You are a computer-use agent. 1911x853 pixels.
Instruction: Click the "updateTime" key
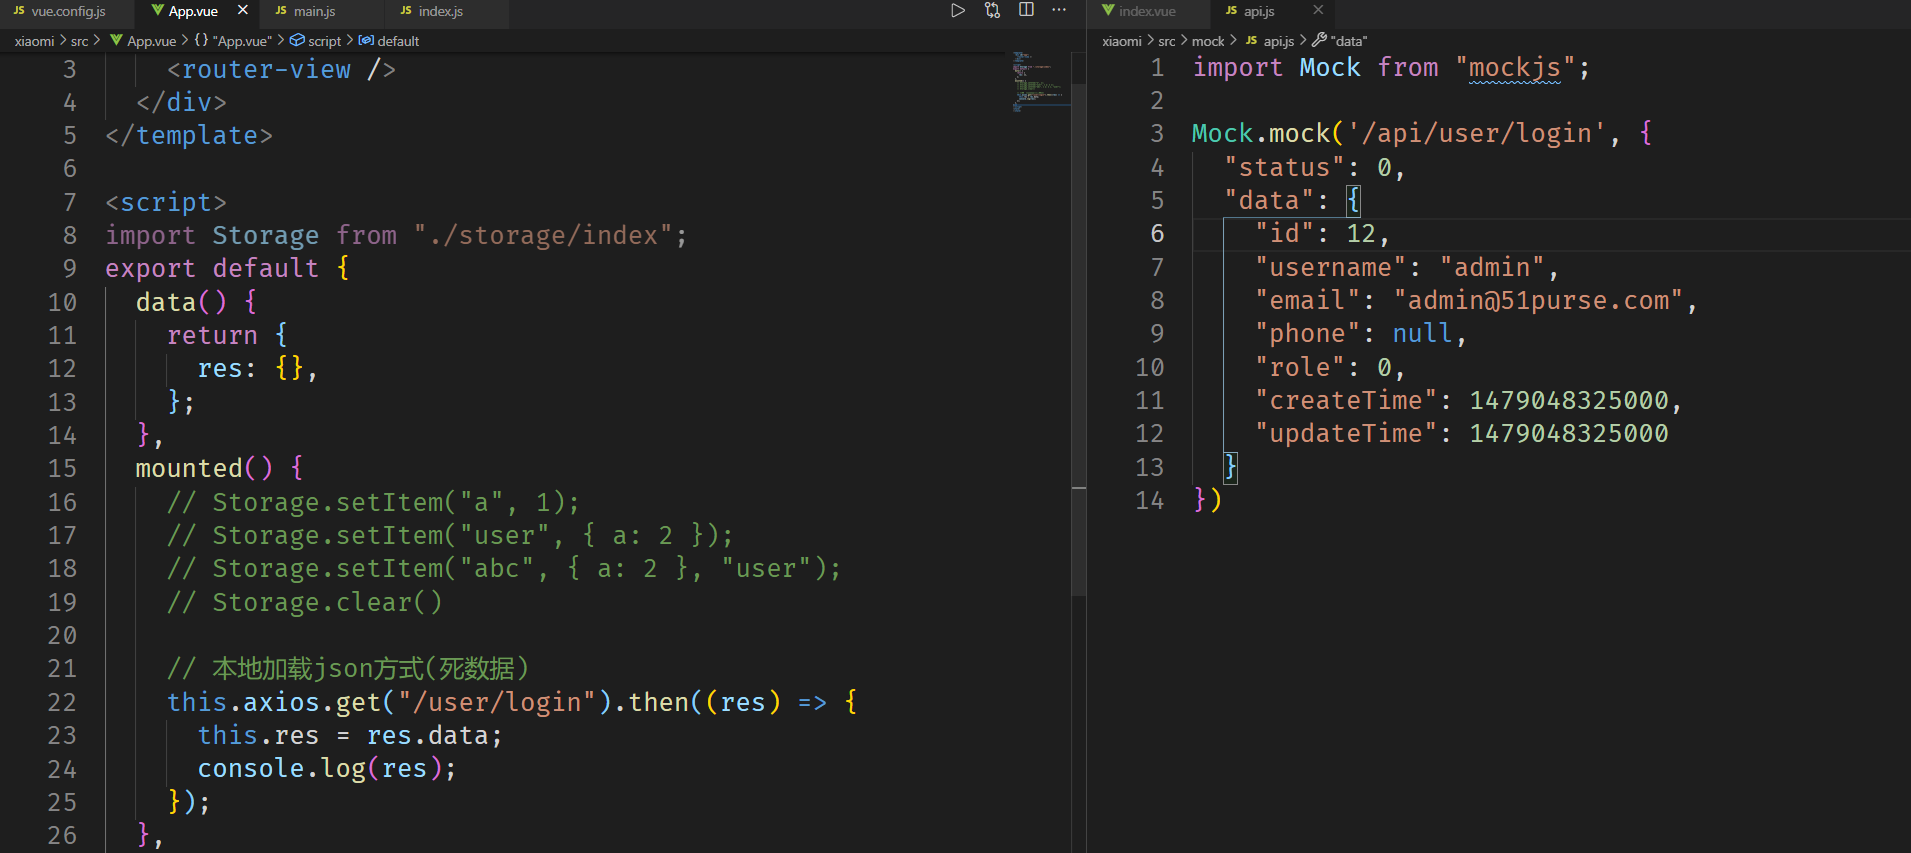[x=1346, y=433]
